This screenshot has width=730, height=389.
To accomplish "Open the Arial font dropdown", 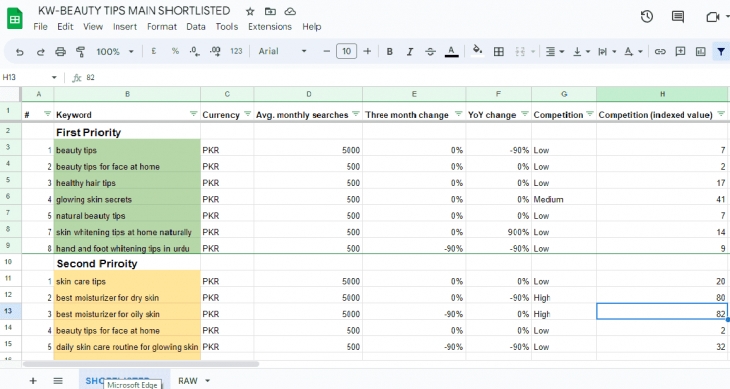I will click(x=283, y=51).
